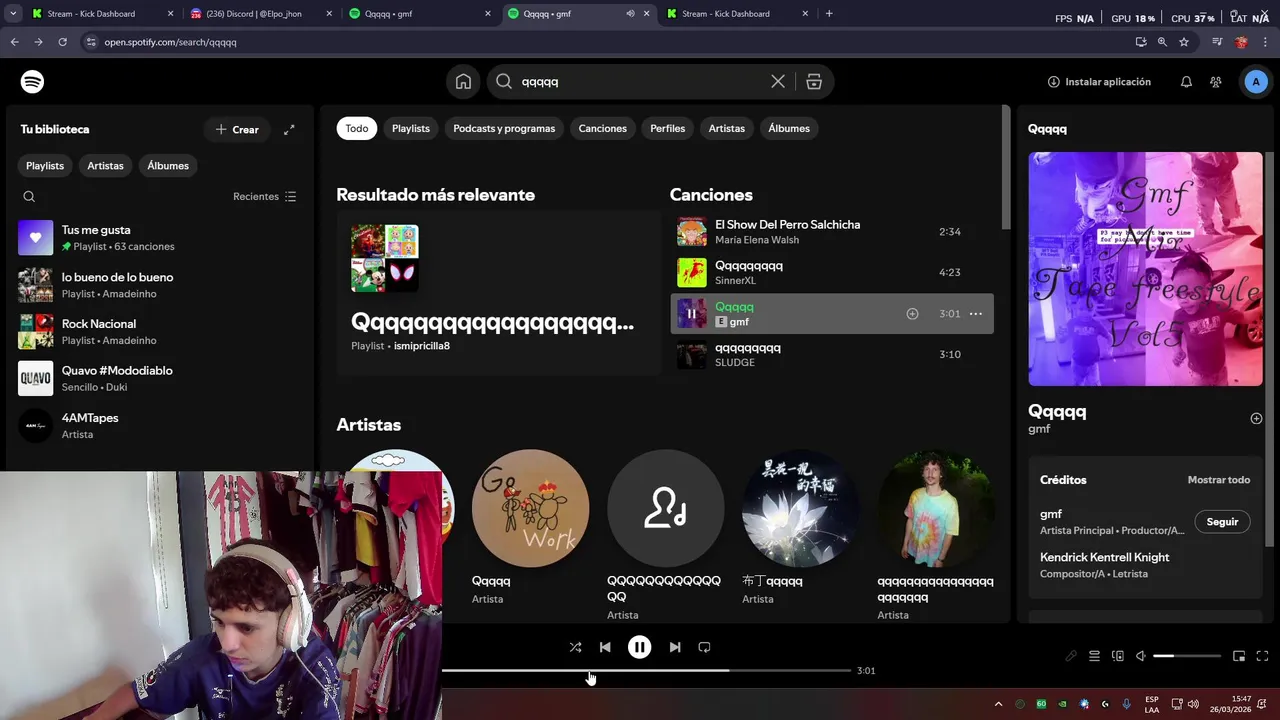This screenshot has width=1280, height=720.
Task: Open connect to a device
Action: tap(1118, 656)
